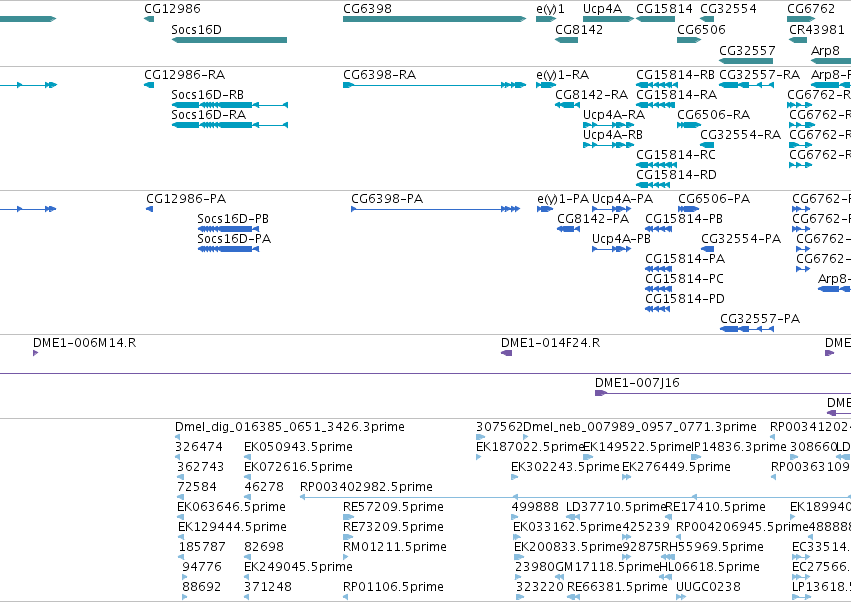Click EST EK129444.5prime

(x=181, y=537)
